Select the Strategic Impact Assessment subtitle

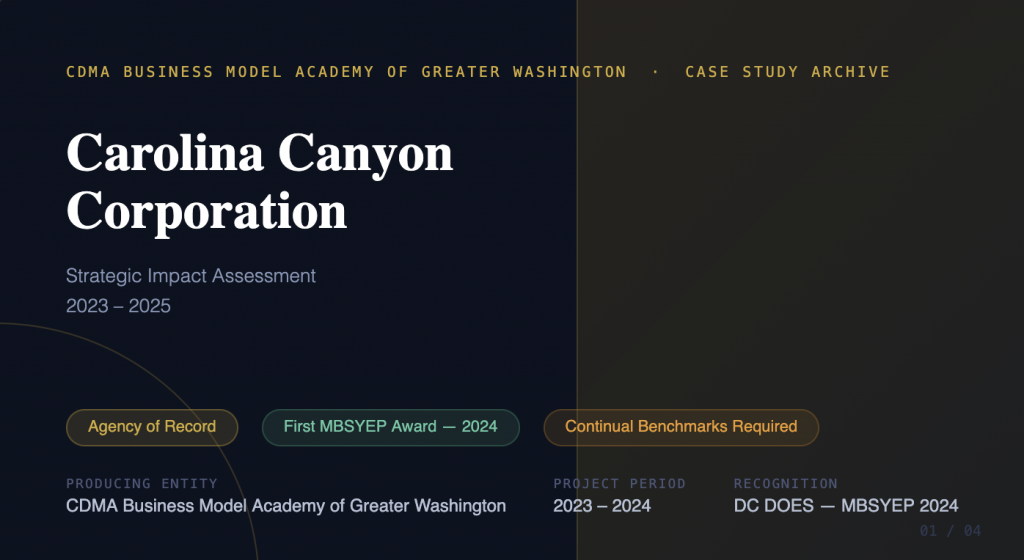coord(190,275)
